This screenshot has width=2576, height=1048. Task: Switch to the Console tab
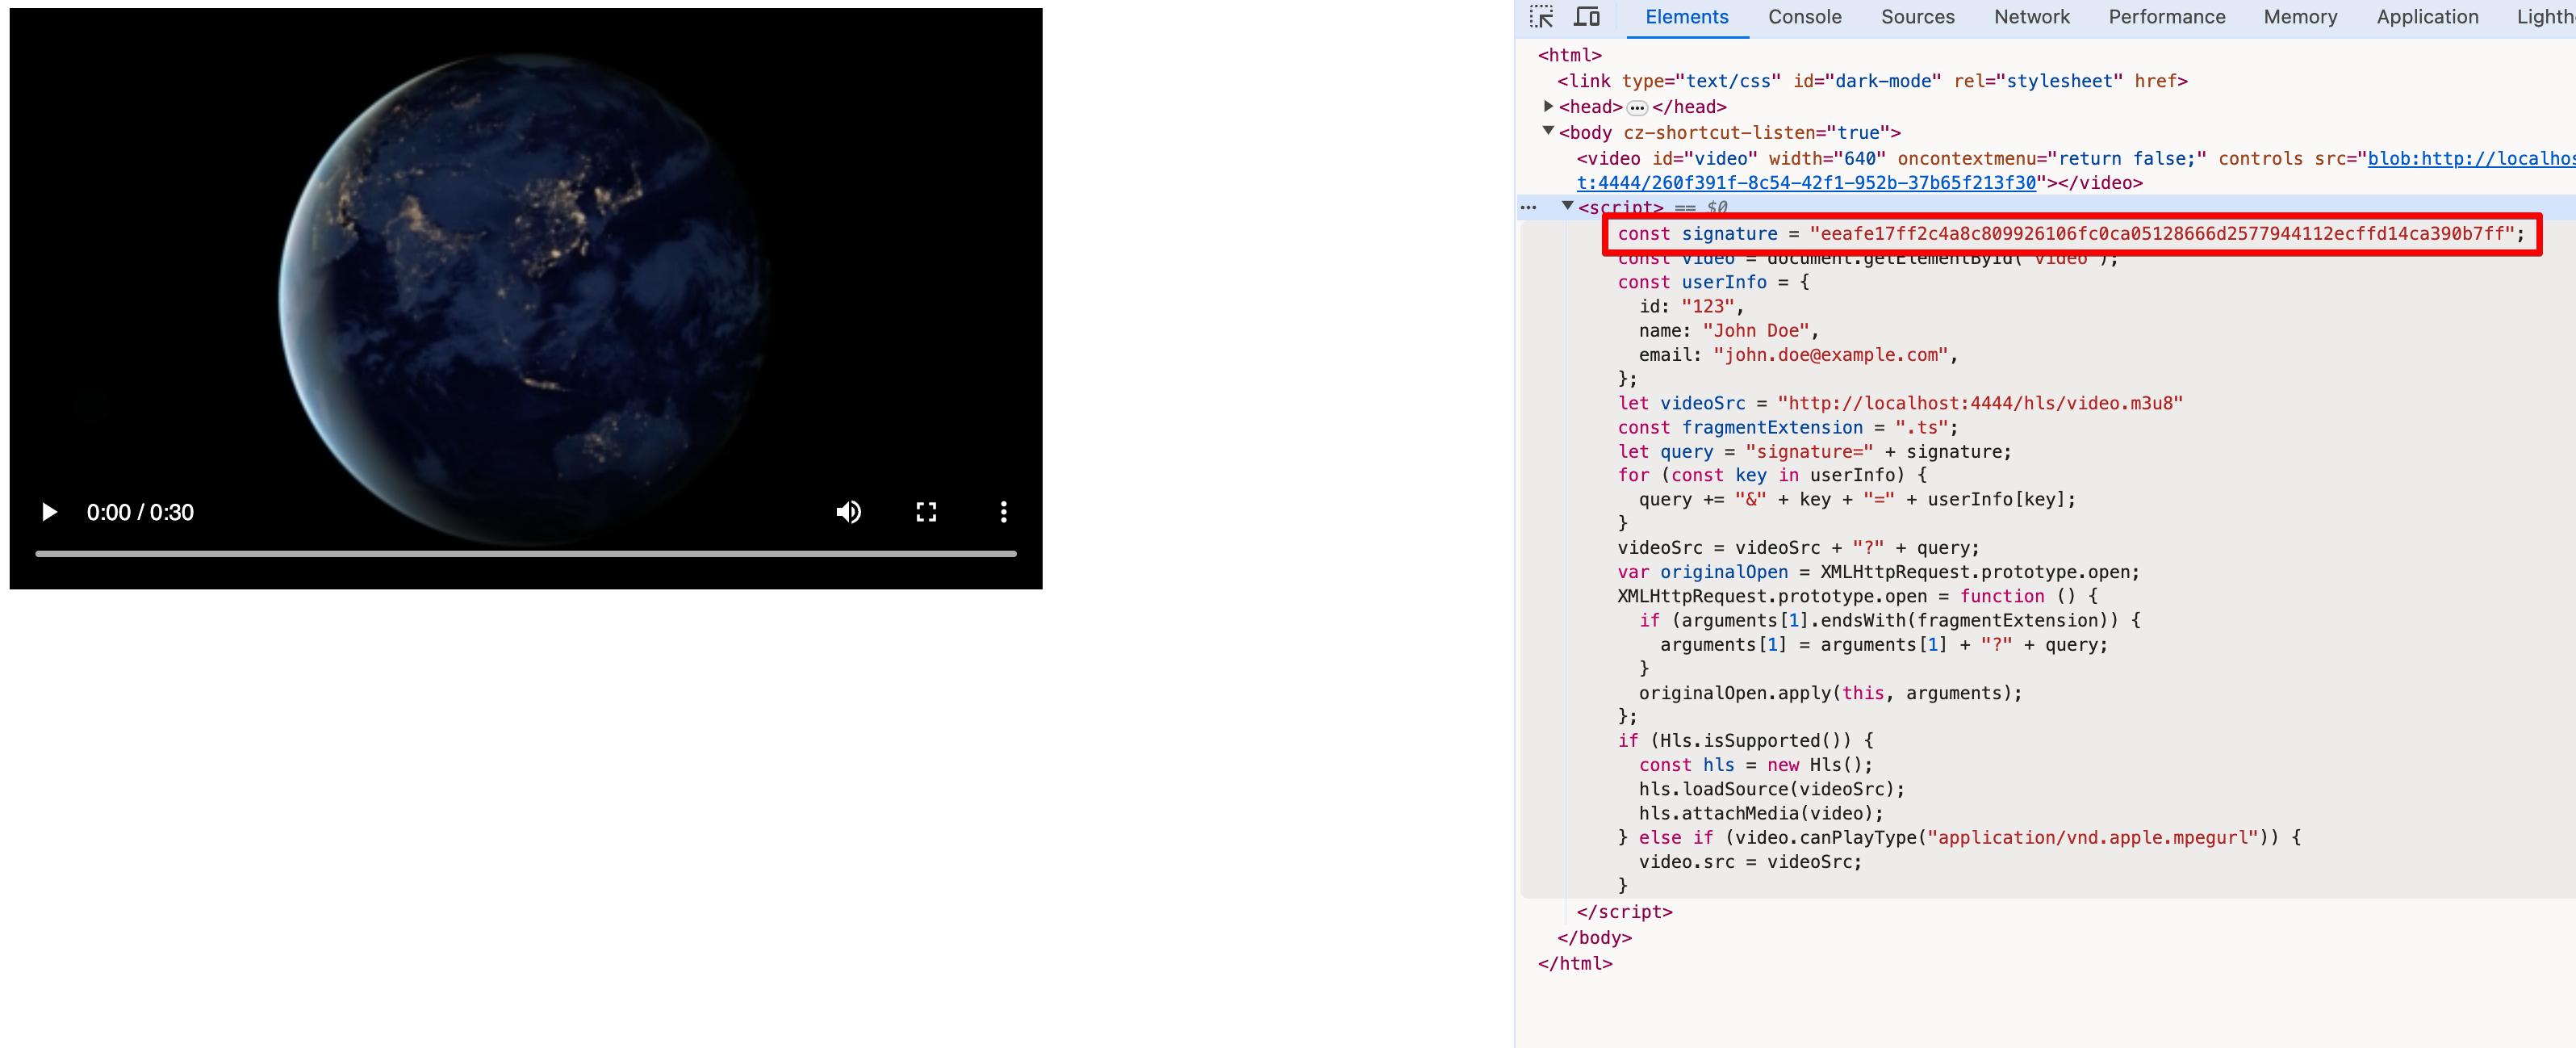[1804, 17]
